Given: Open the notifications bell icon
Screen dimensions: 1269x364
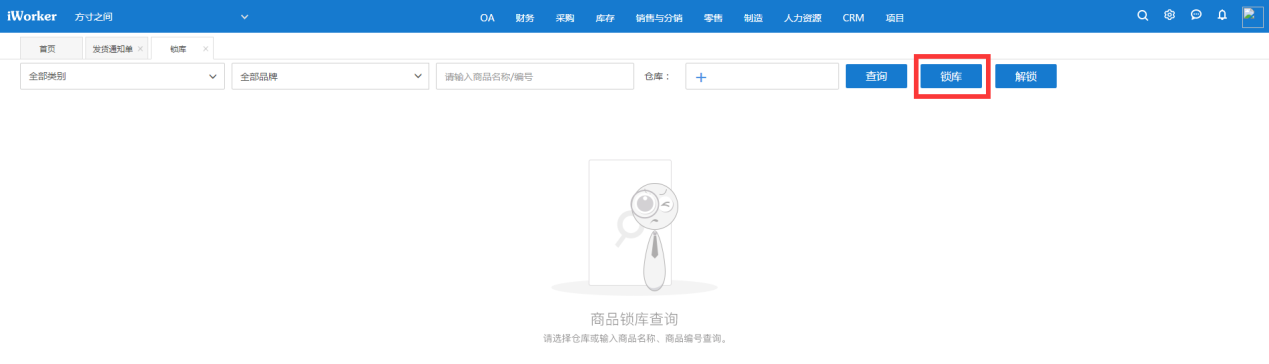Looking at the screenshot, I should click(x=1222, y=16).
